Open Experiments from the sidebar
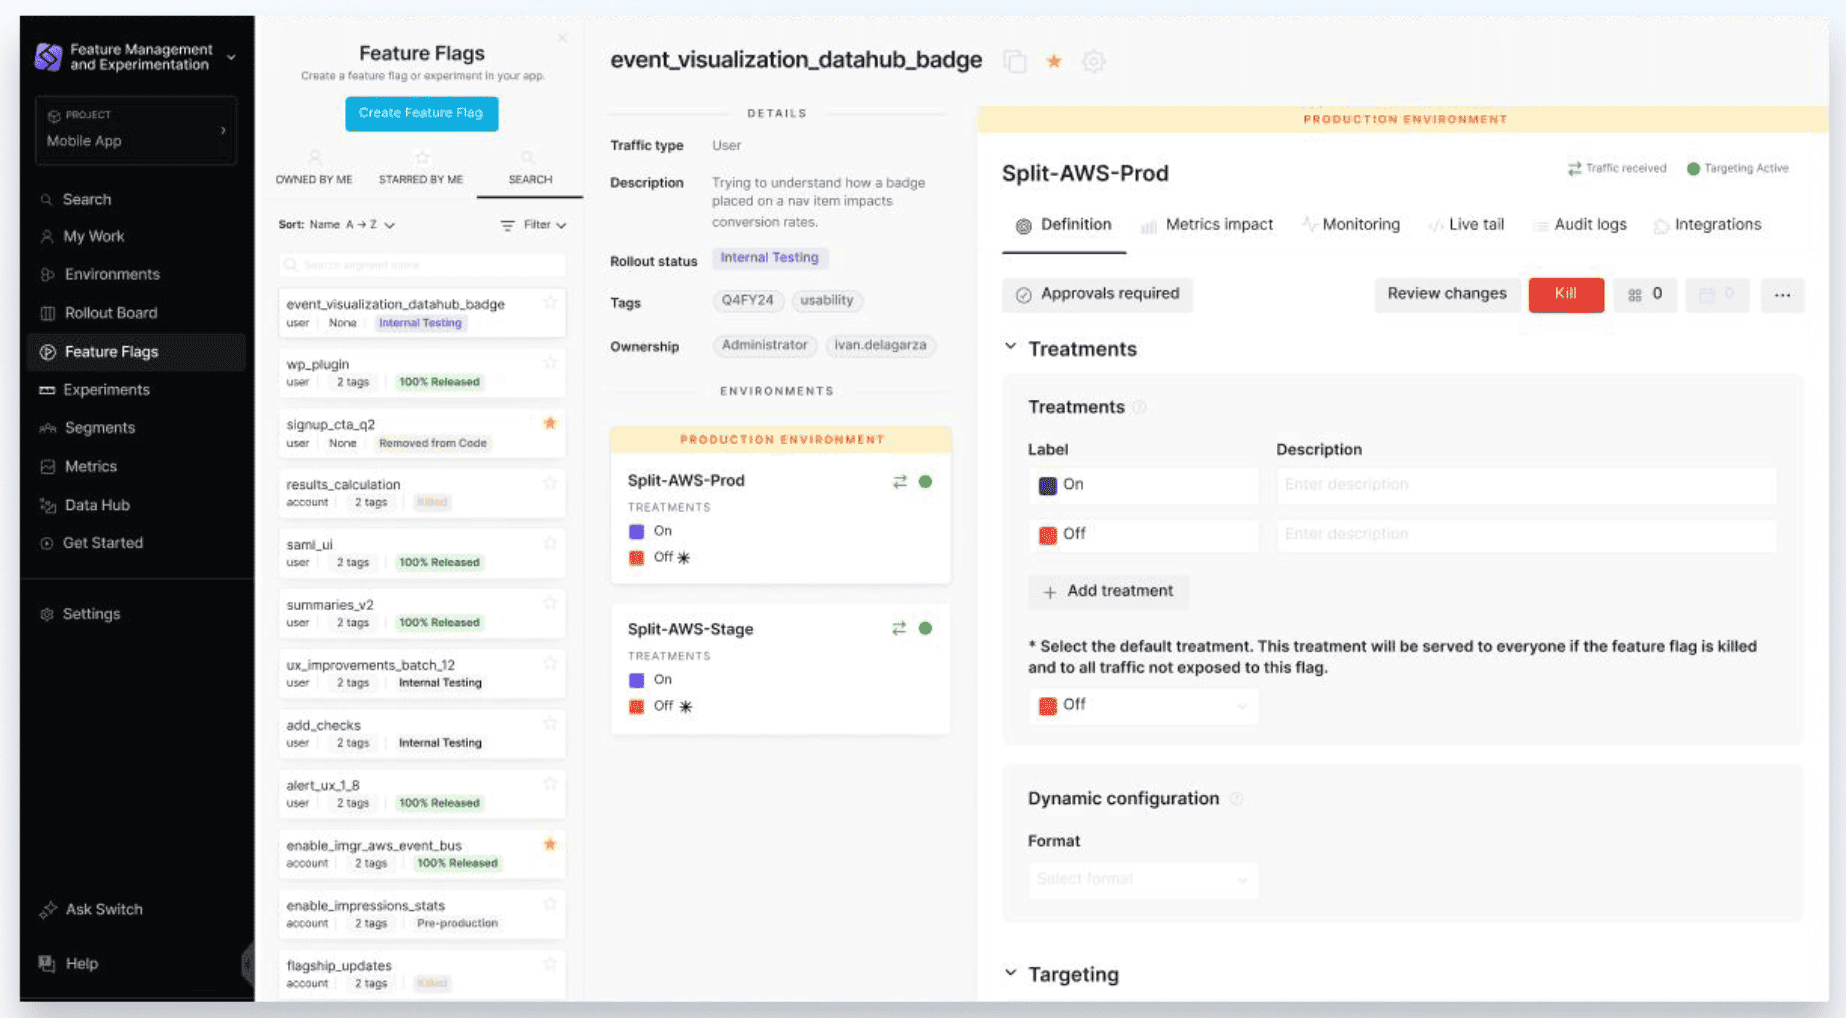The image size is (1846, 1018). pyautogui.click(x=106, y=390)
